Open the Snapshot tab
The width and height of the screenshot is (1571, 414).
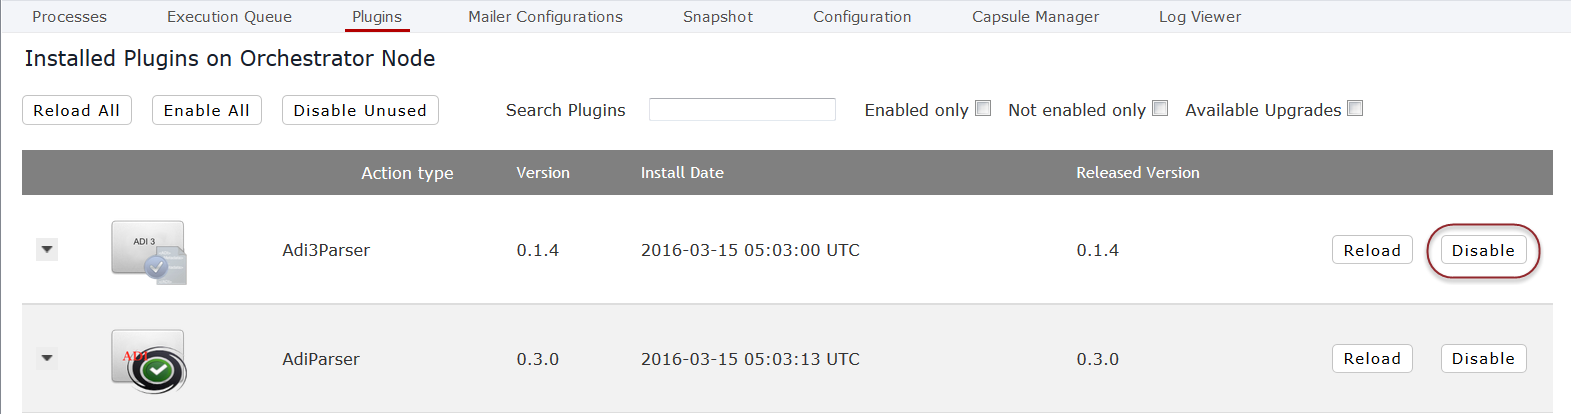[718, 17]
